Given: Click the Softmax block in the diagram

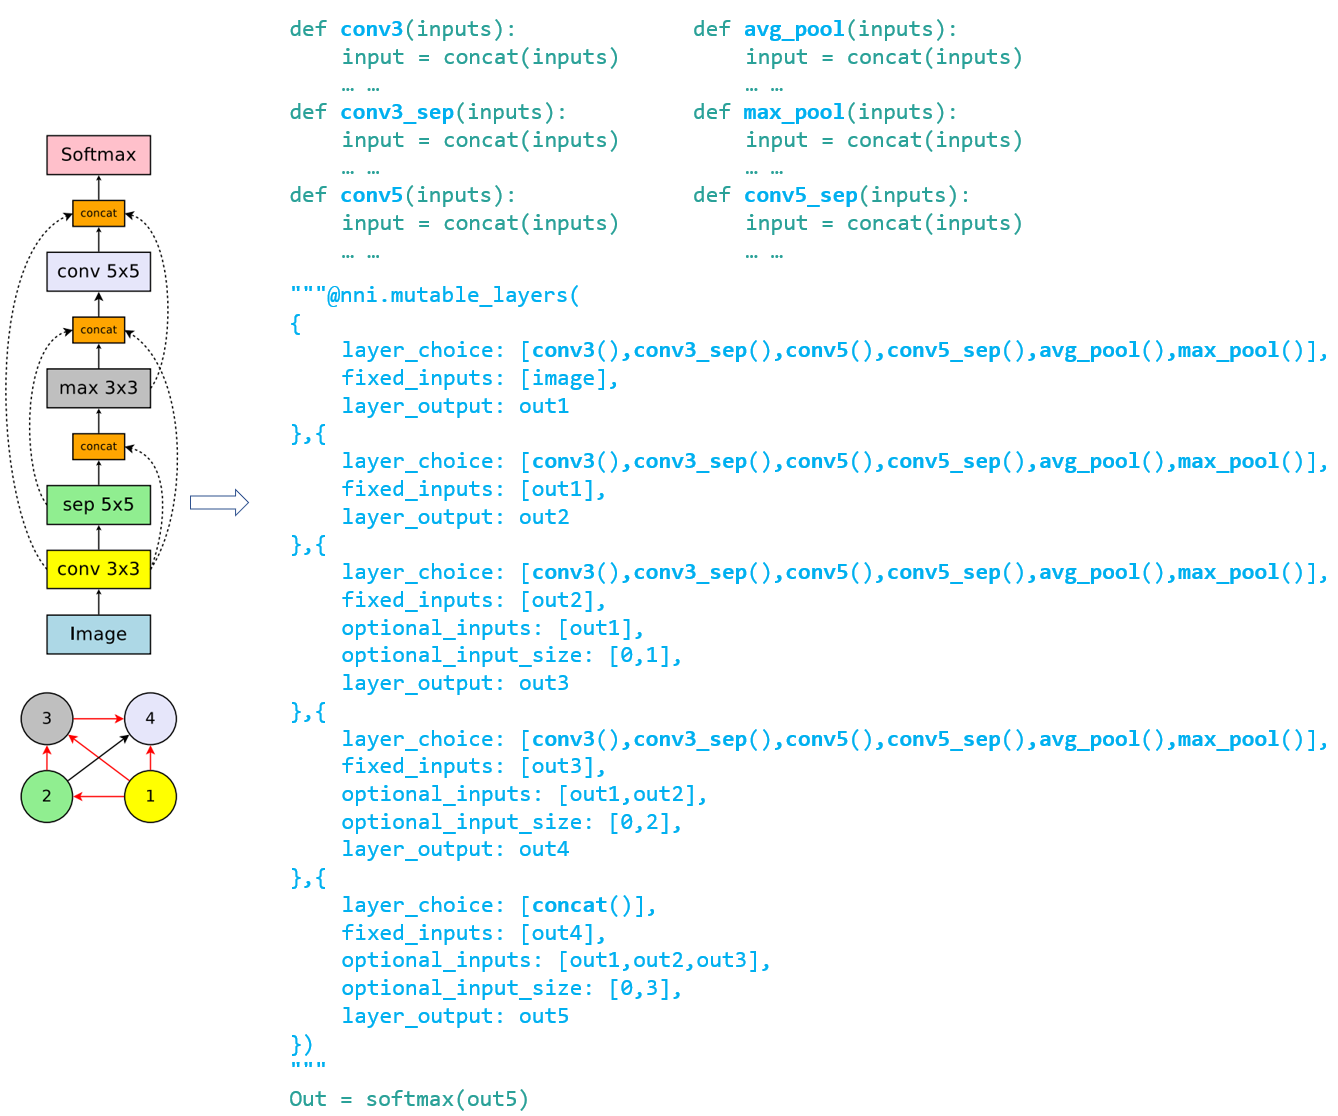Looking at the screenshot, I should 98,154.
